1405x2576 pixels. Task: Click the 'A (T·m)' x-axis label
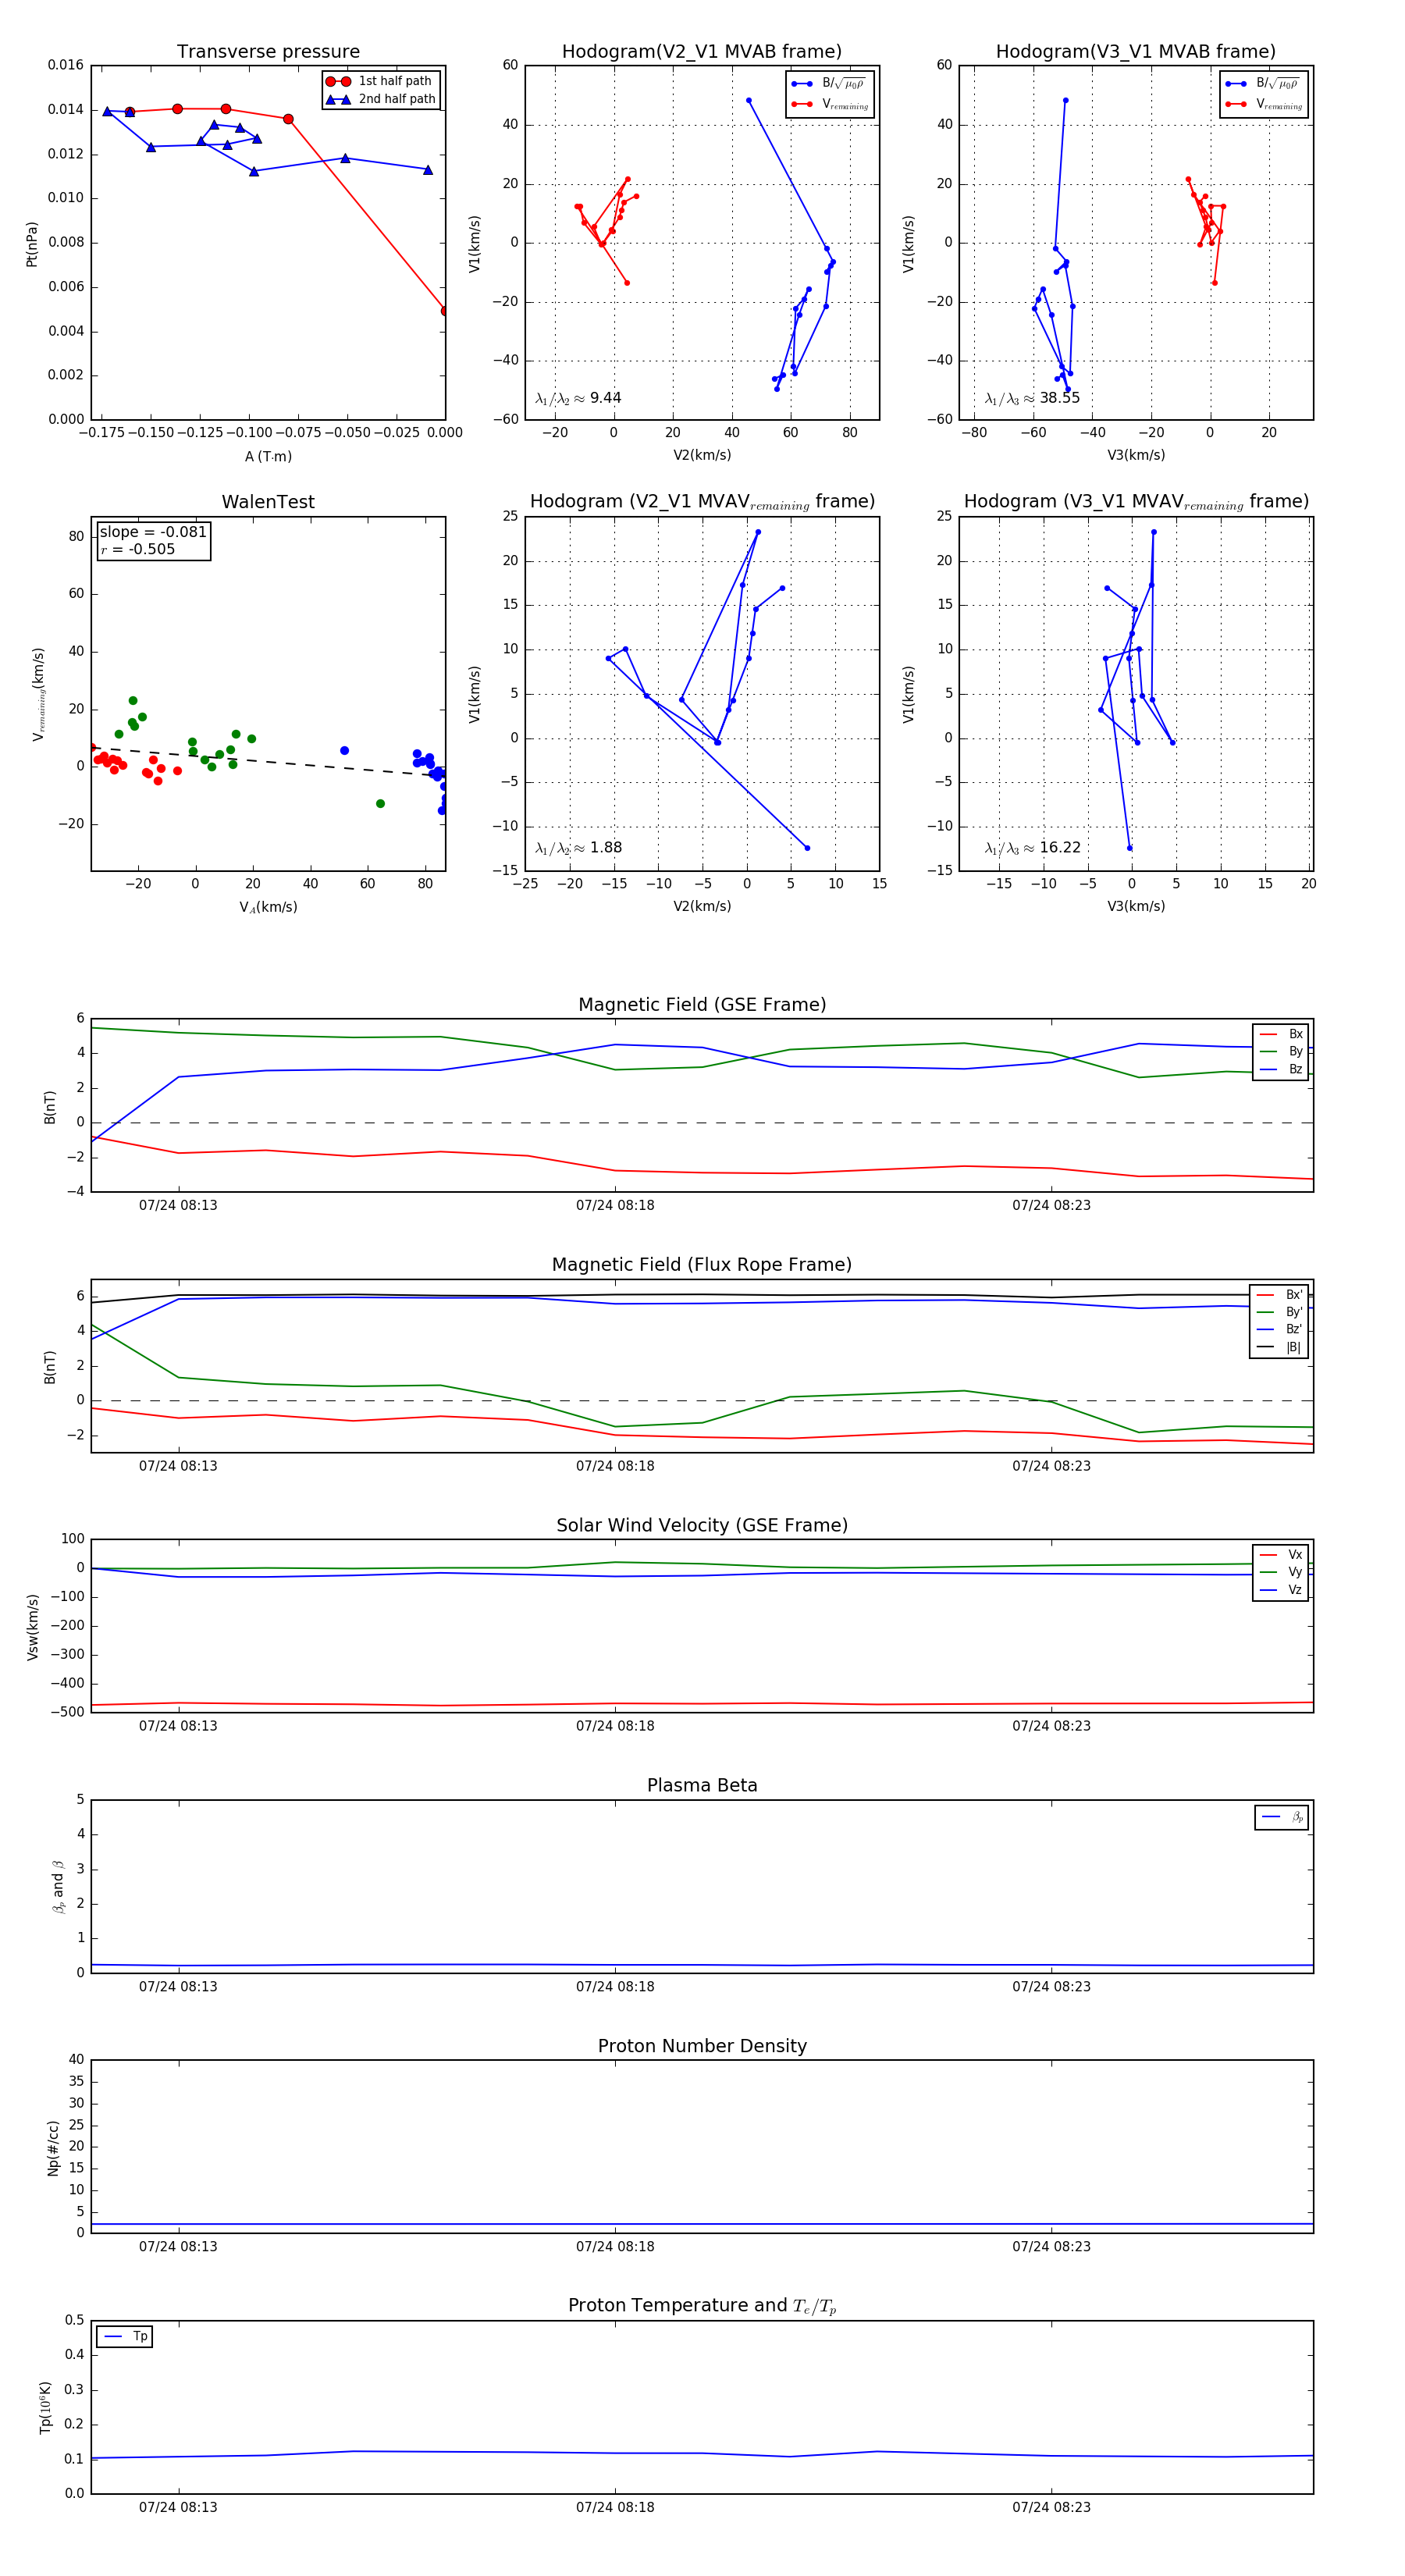coord(268,457)
